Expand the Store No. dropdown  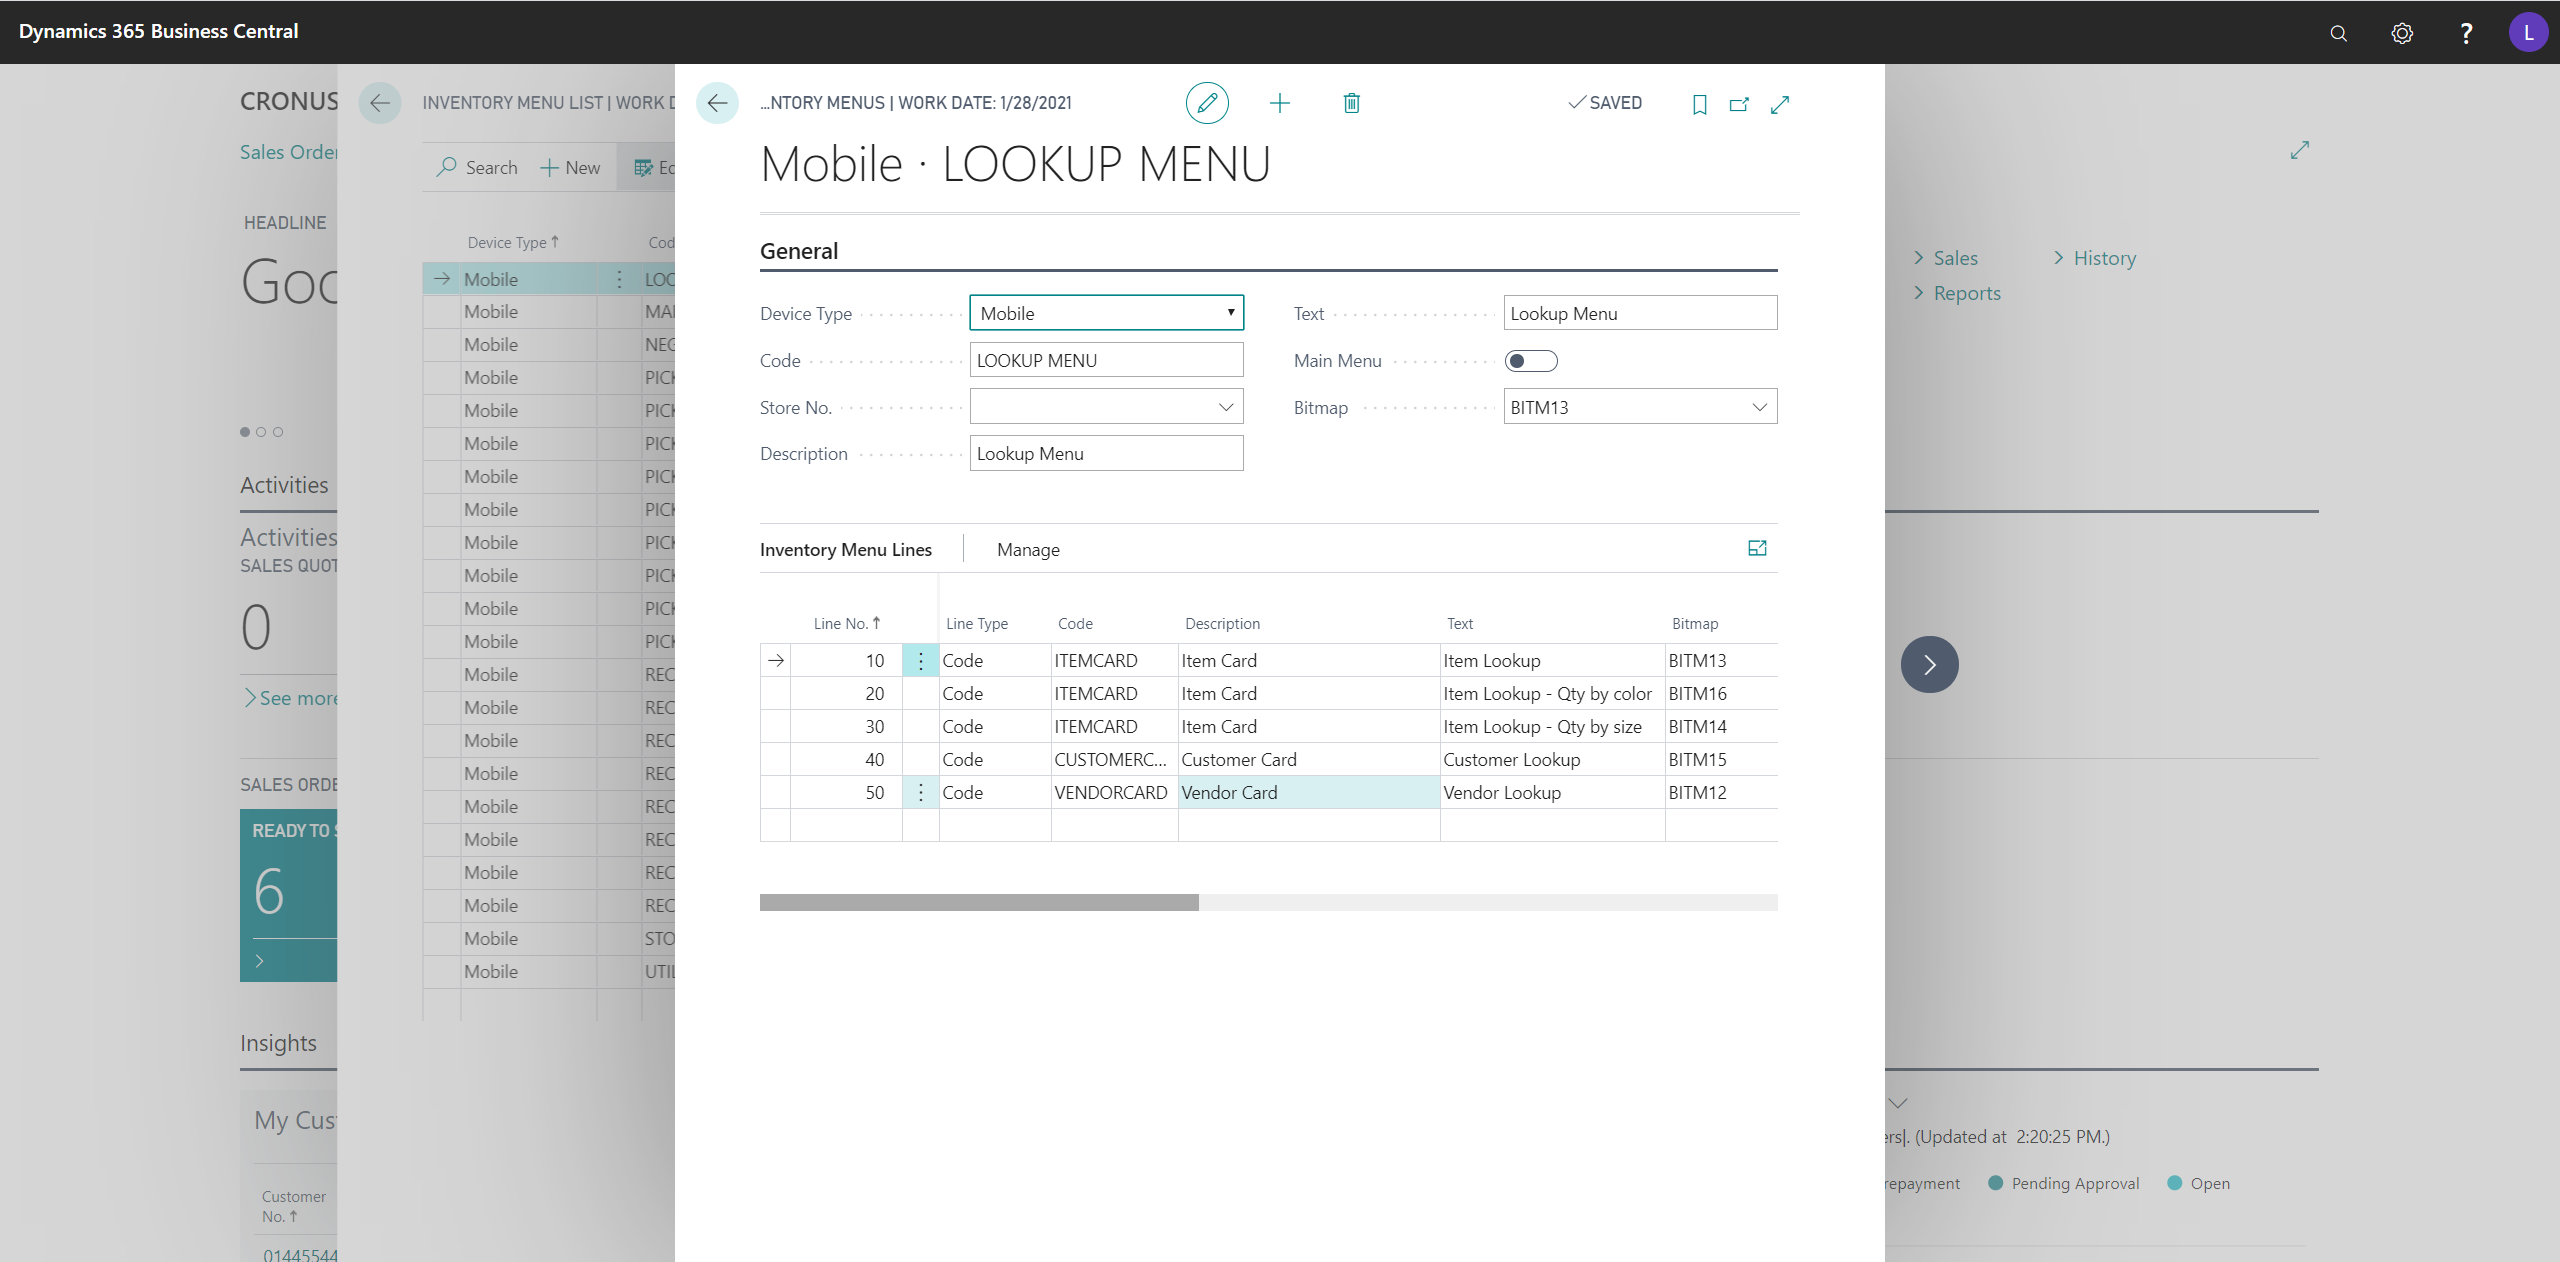coord(1225,407)
